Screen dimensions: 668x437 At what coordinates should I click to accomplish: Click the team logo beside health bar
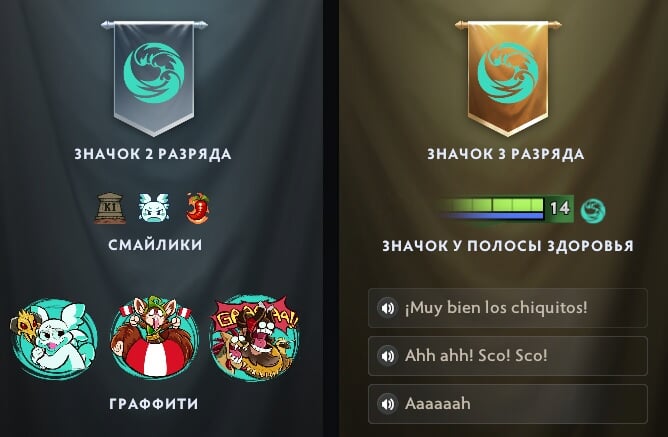(x=593, y=210)
